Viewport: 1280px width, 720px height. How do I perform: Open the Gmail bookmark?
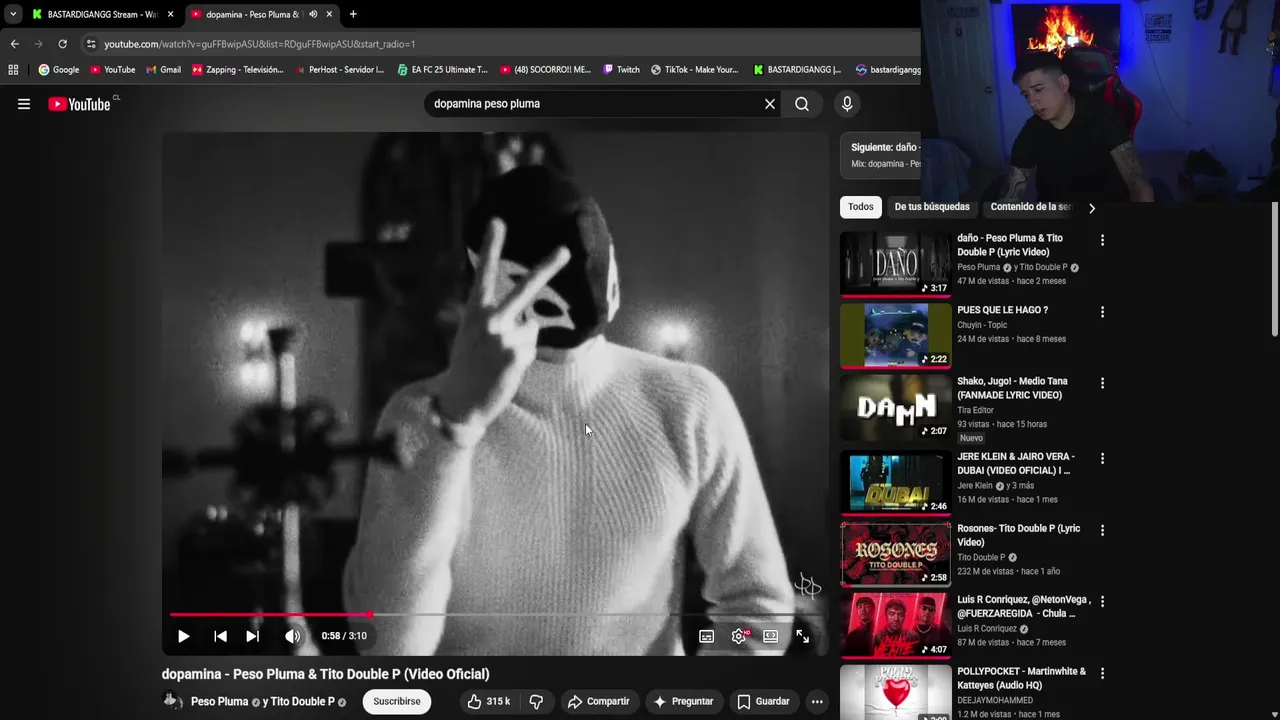(x=163, y=70)
